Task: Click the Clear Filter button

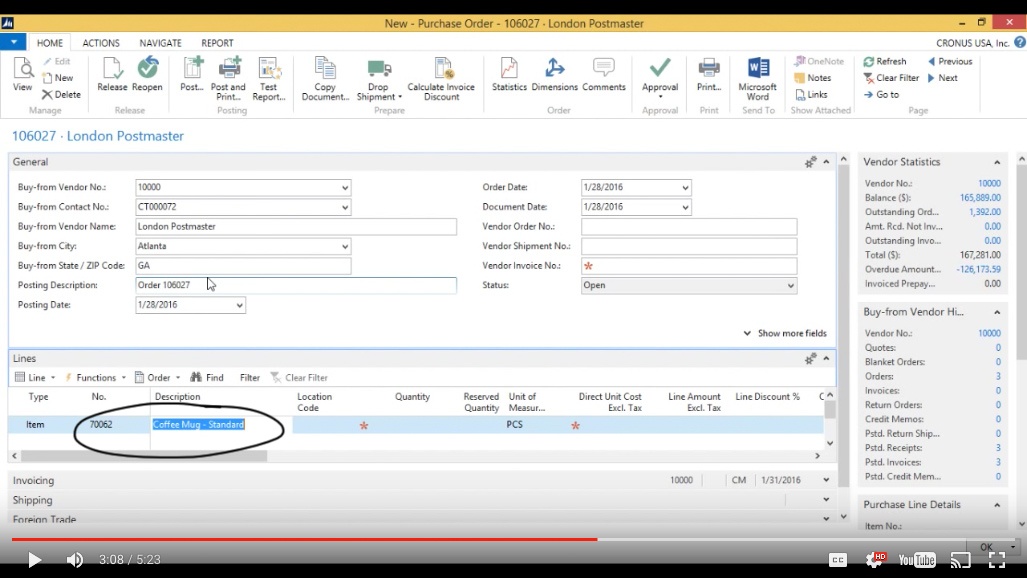Action: (x=891, y=78)
